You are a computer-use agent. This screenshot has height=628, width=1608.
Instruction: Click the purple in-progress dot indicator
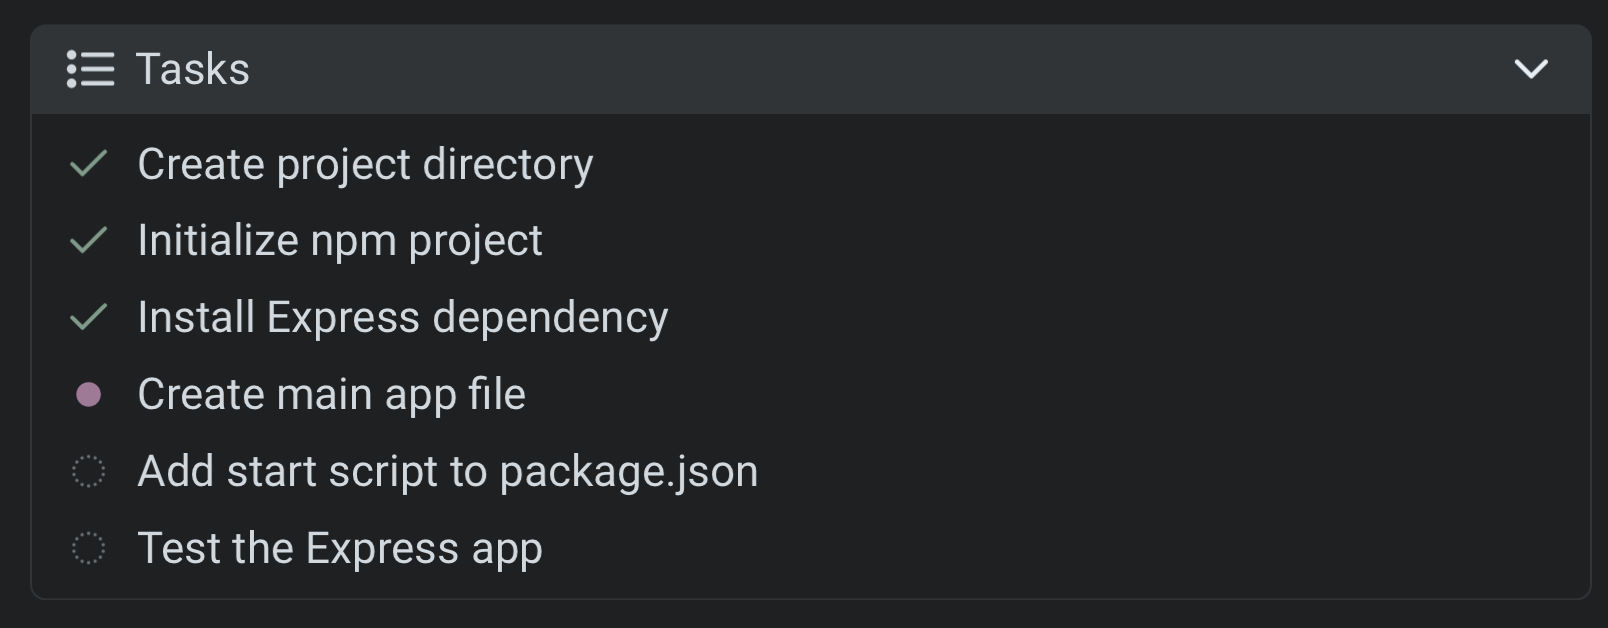89,395
